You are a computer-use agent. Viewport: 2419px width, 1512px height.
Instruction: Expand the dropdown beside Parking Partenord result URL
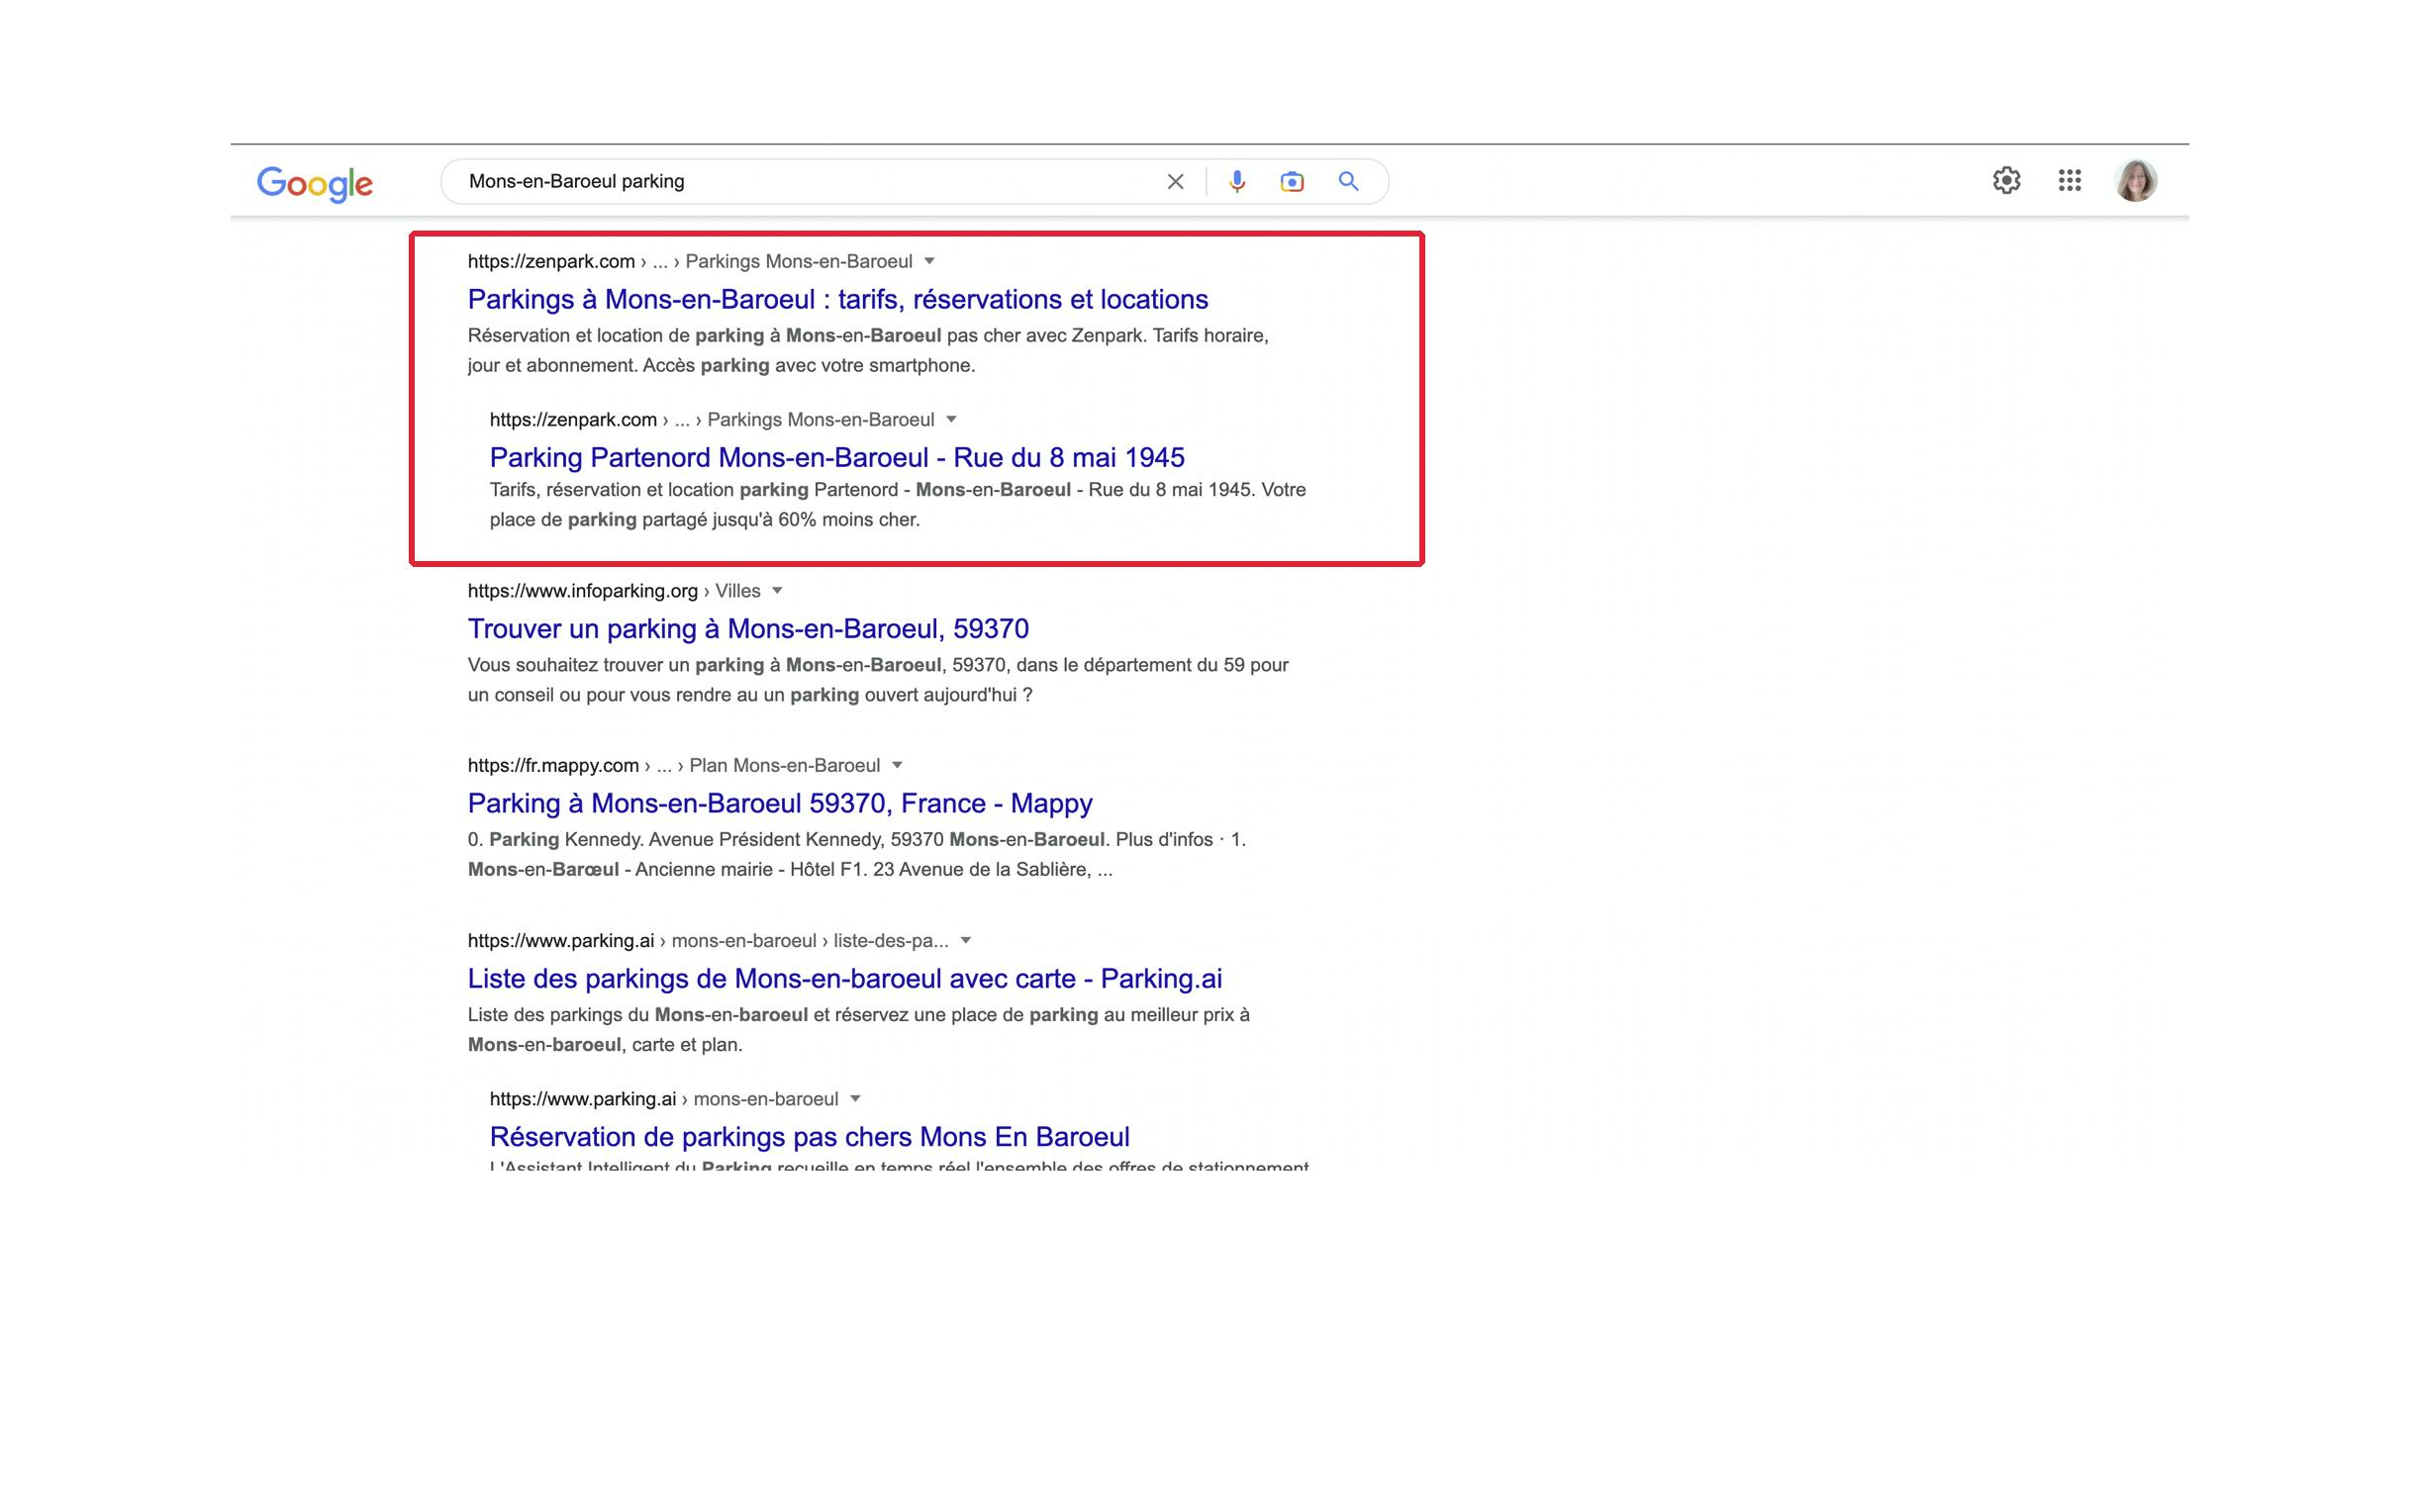[x=951, y=419]
